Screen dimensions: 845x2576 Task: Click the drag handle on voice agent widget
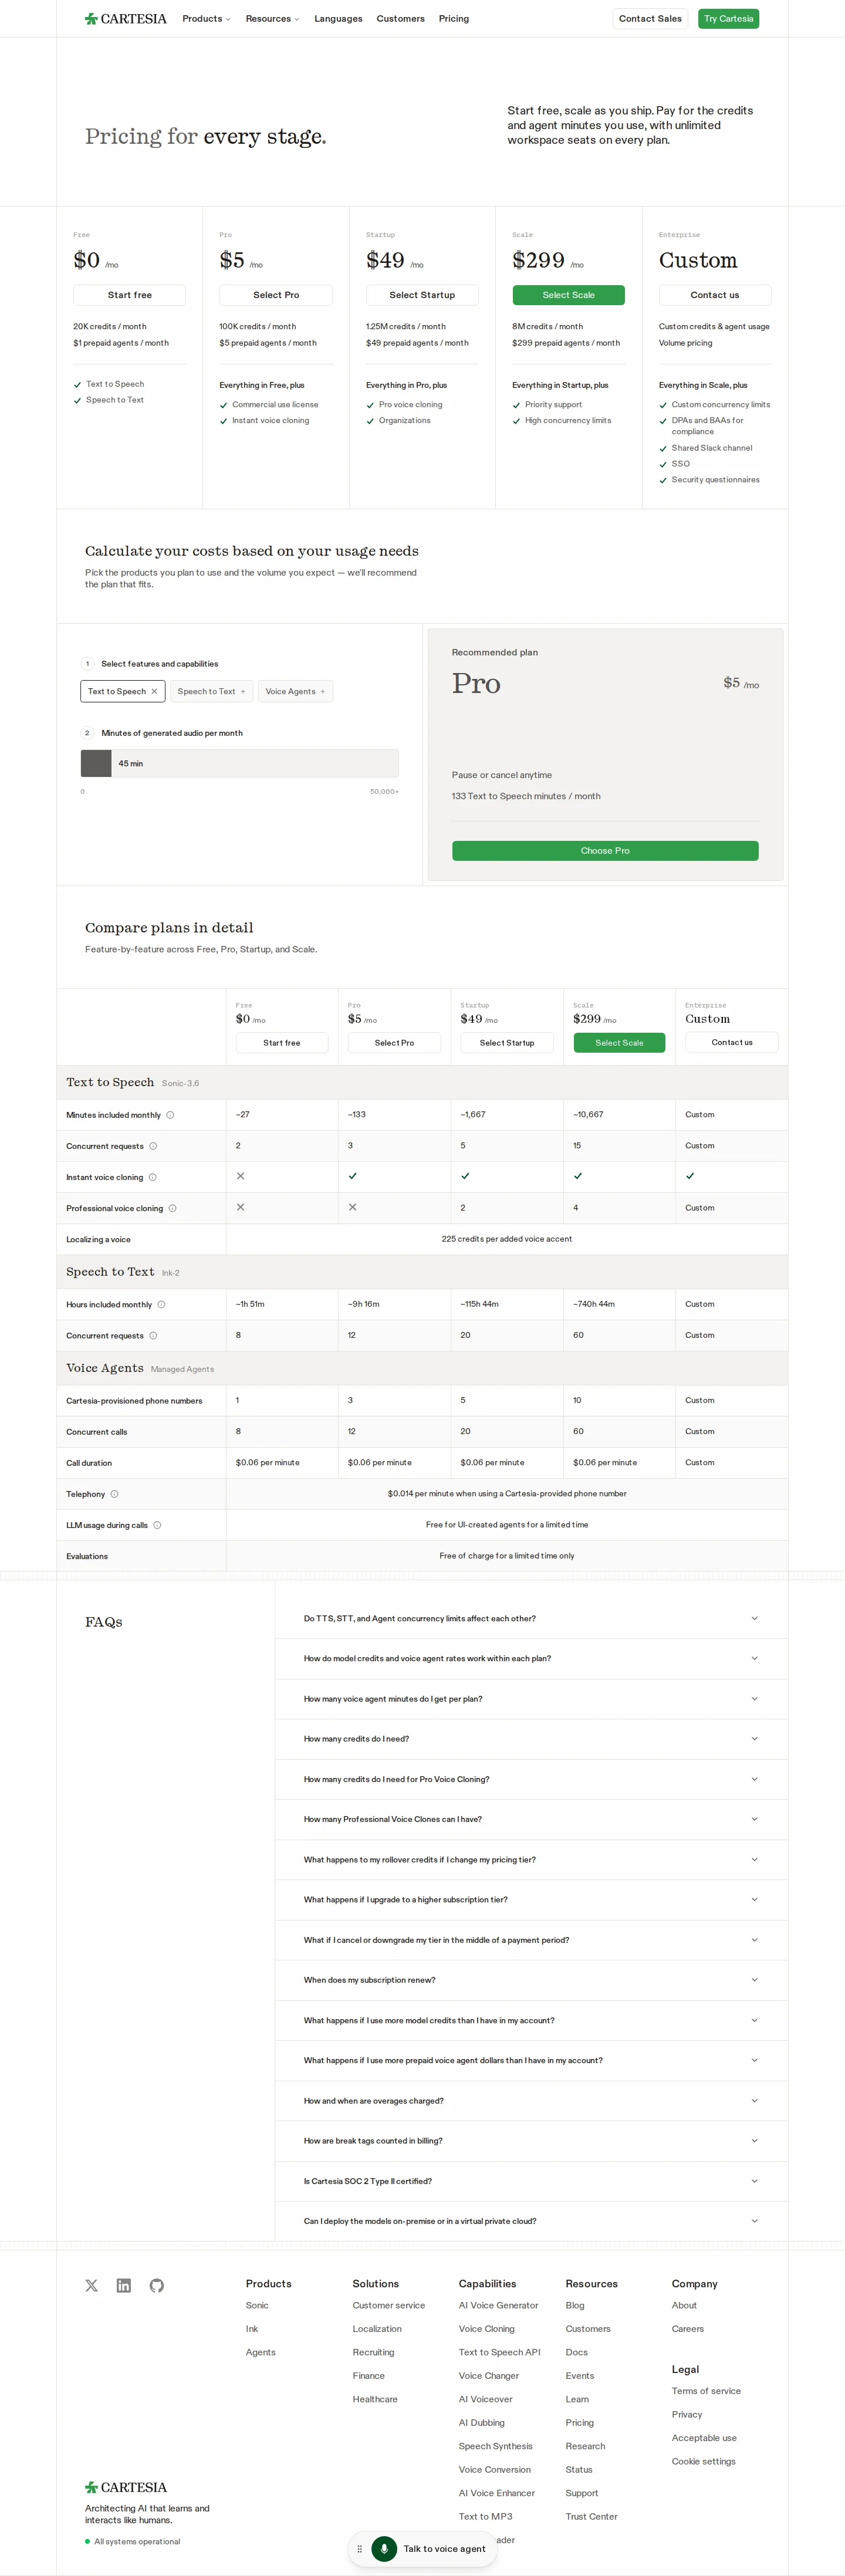359,2548
